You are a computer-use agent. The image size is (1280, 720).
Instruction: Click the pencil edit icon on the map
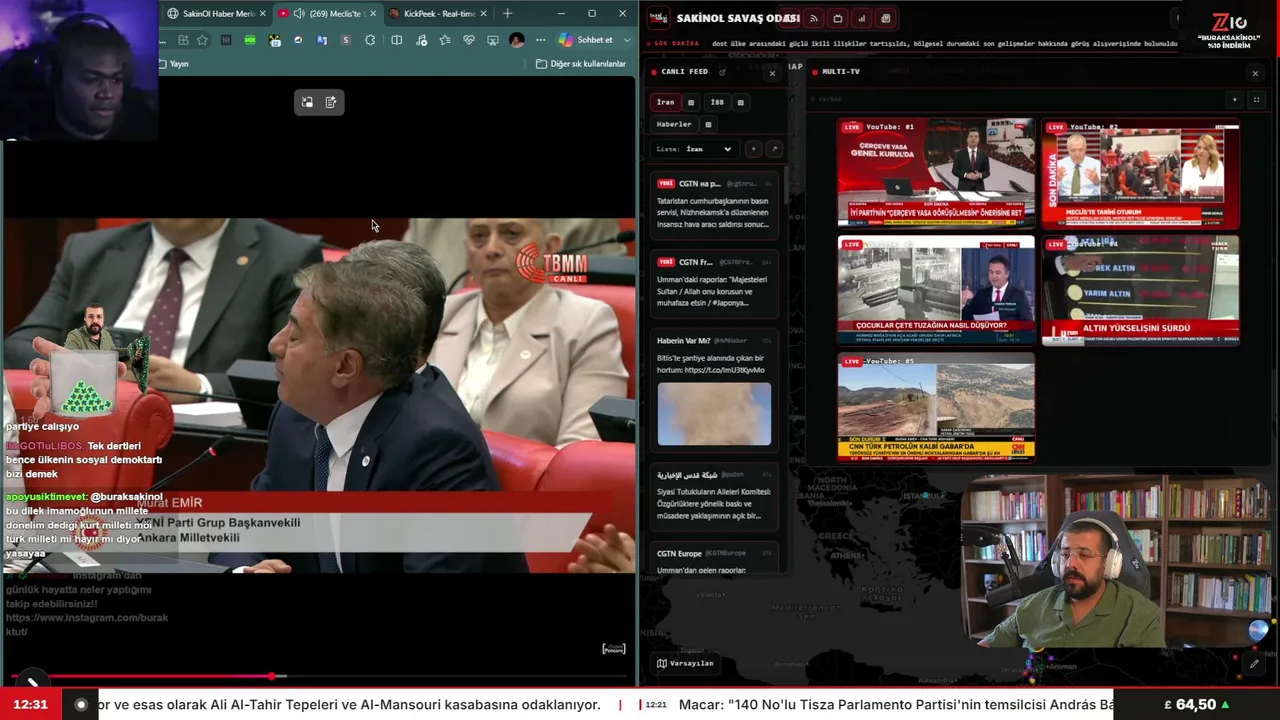tap(1254, 664)
